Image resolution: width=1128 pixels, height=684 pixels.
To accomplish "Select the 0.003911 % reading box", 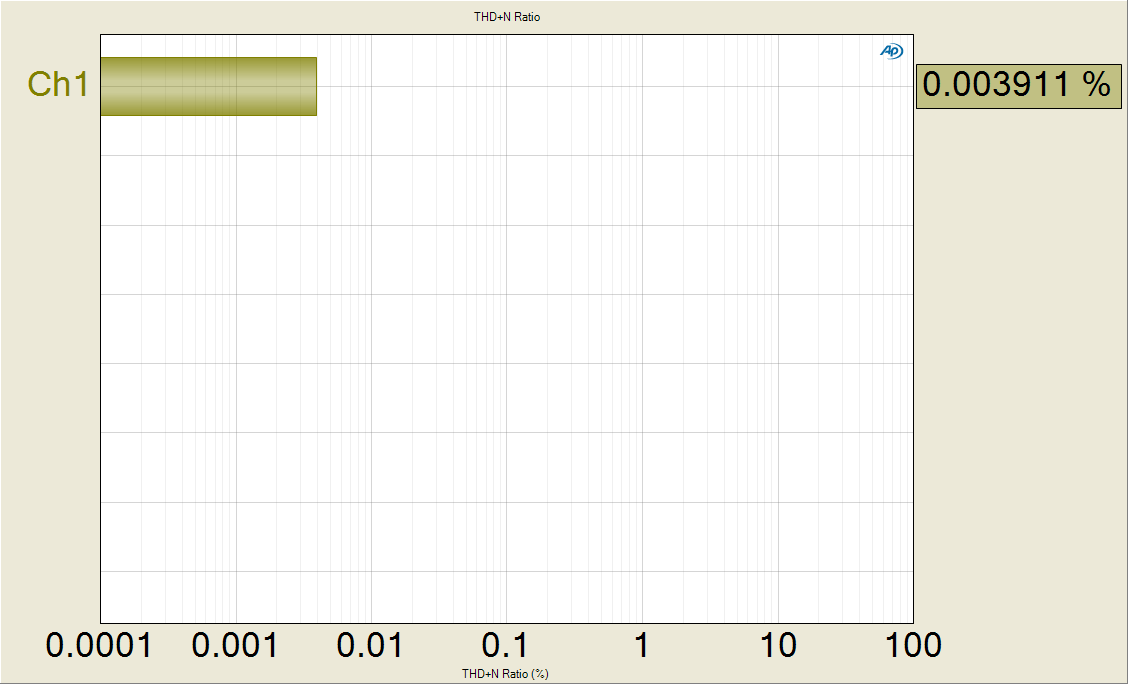I will click(x=1019, y=86).
